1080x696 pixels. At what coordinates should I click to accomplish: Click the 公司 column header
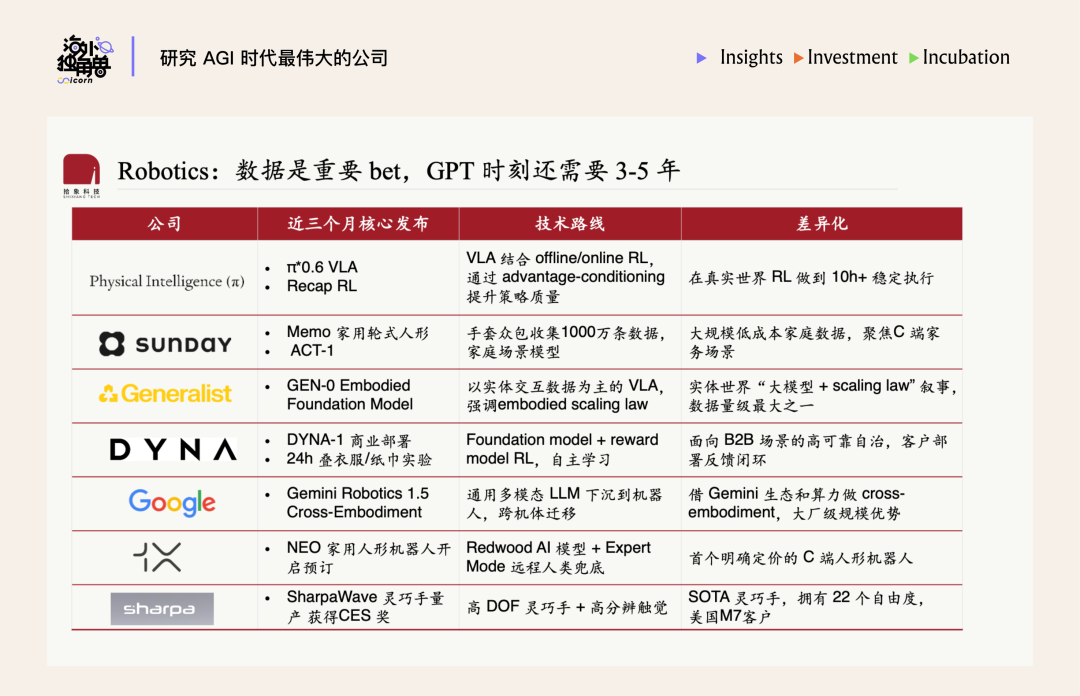[x=165, y=224]
